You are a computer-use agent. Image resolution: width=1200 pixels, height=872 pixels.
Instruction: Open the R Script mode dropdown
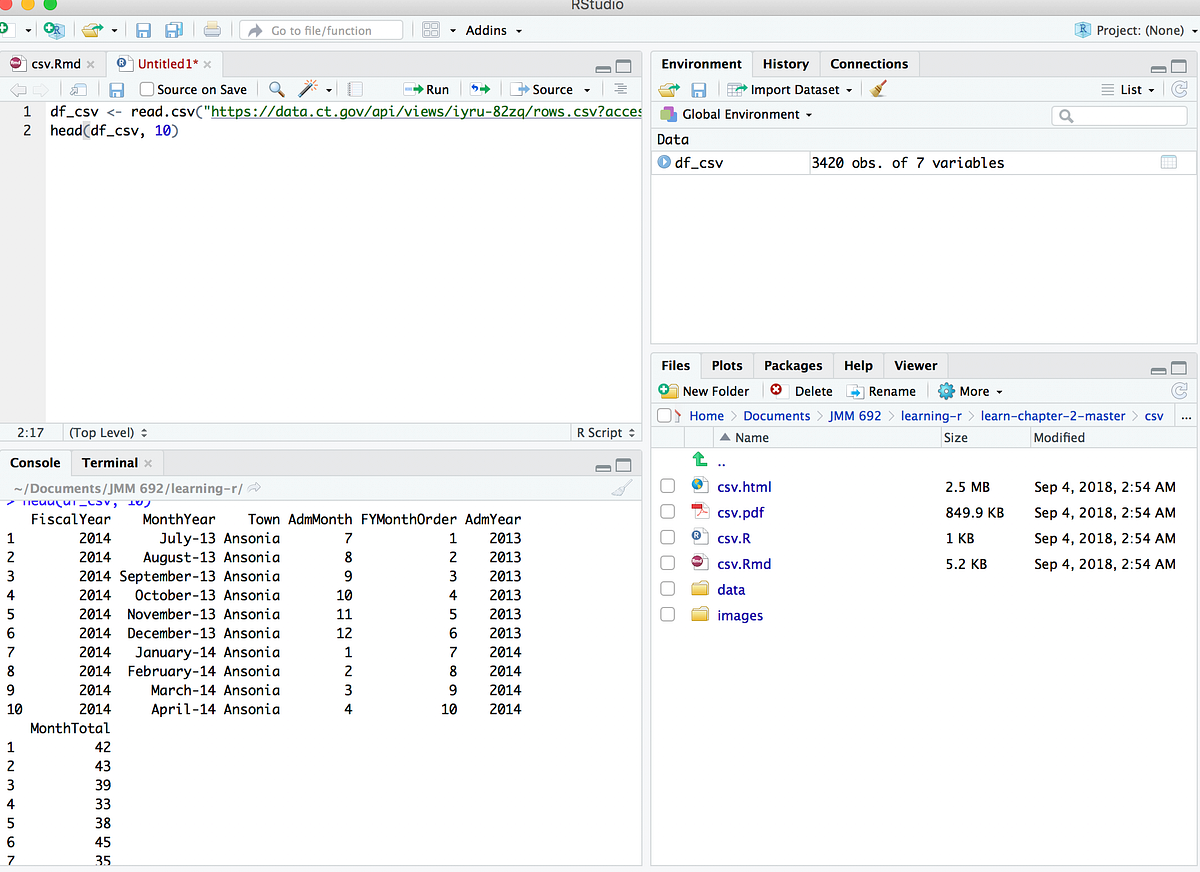(x=605, y=432)
